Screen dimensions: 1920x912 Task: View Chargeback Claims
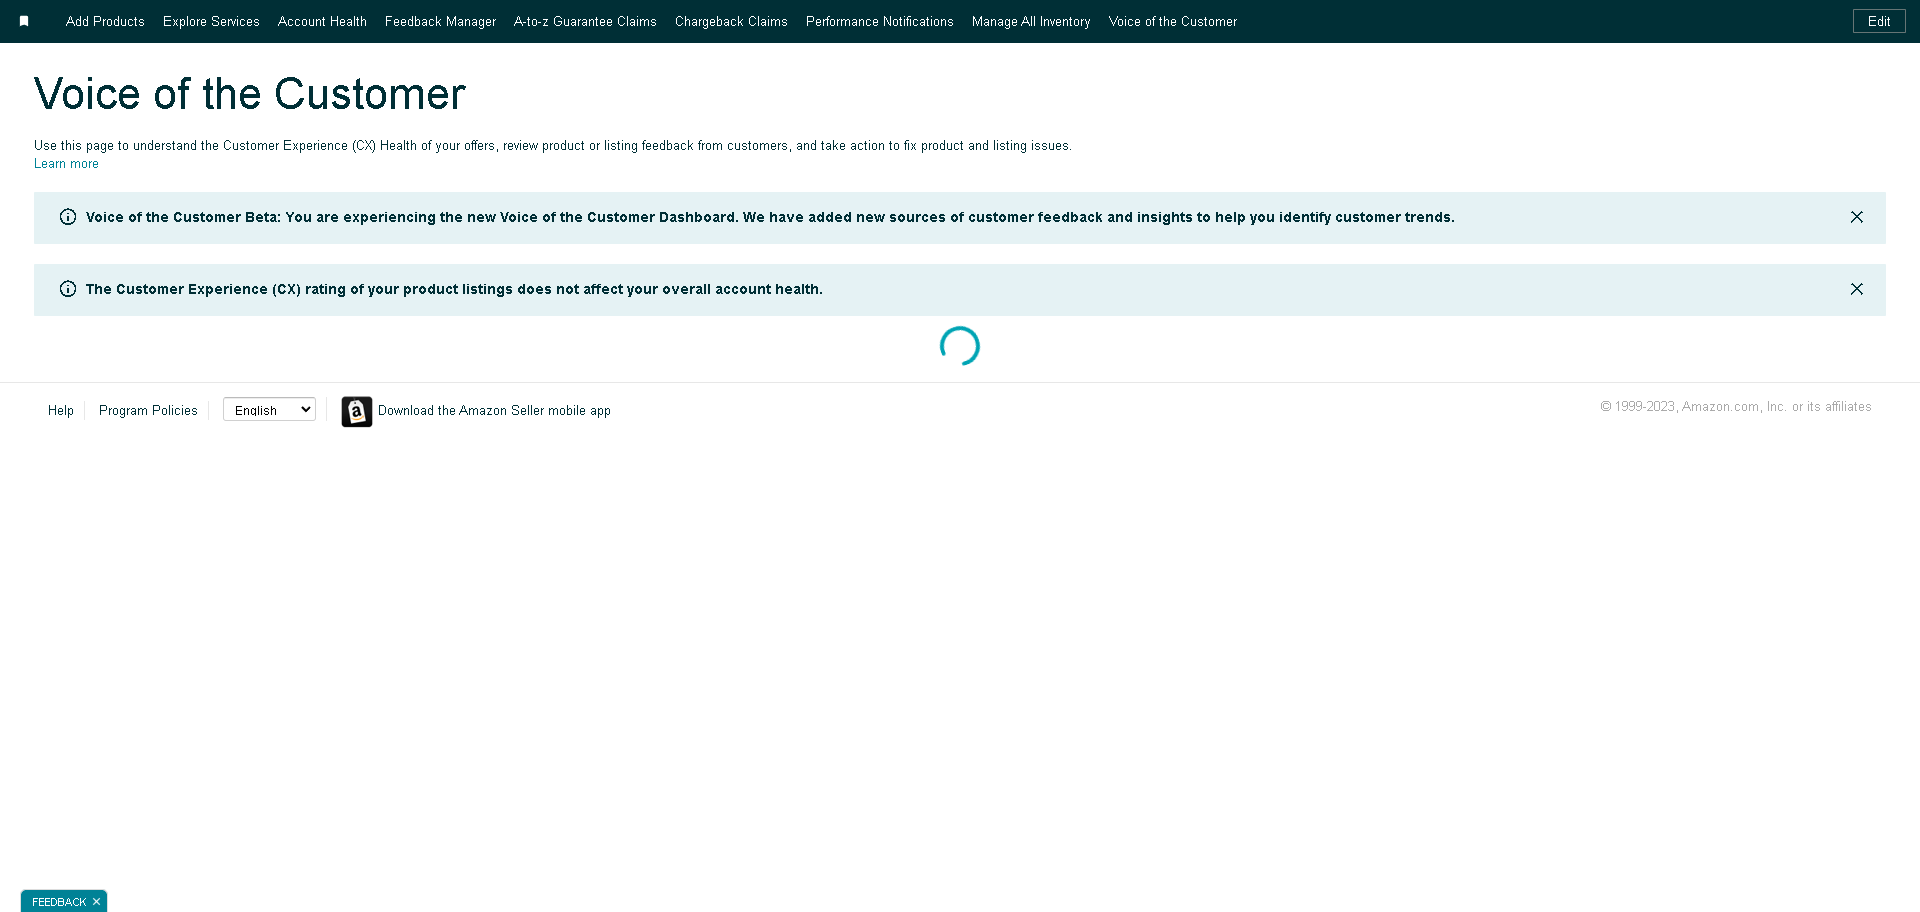pos(731,21)
